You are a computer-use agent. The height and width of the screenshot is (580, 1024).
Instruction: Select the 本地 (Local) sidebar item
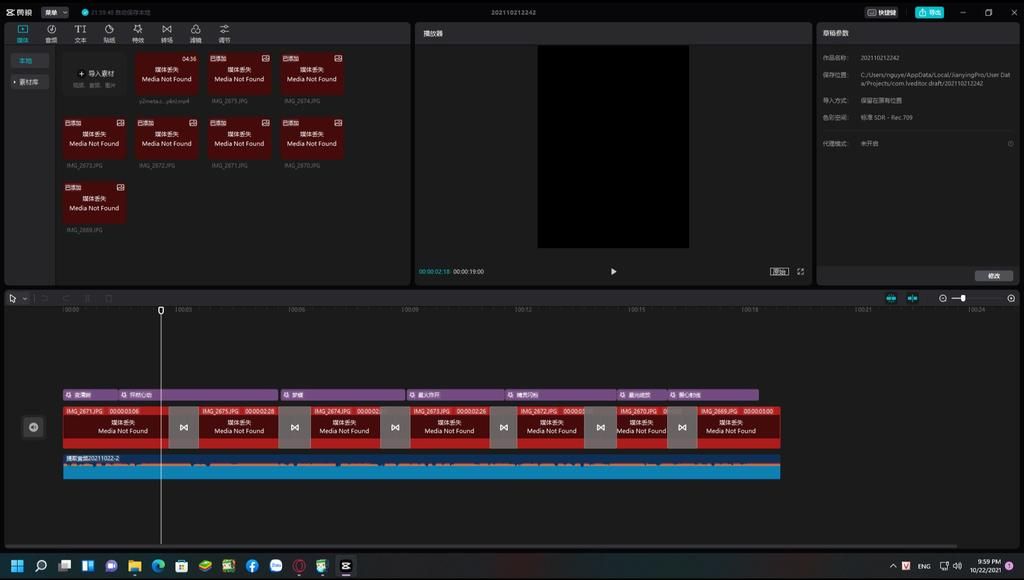29,61
